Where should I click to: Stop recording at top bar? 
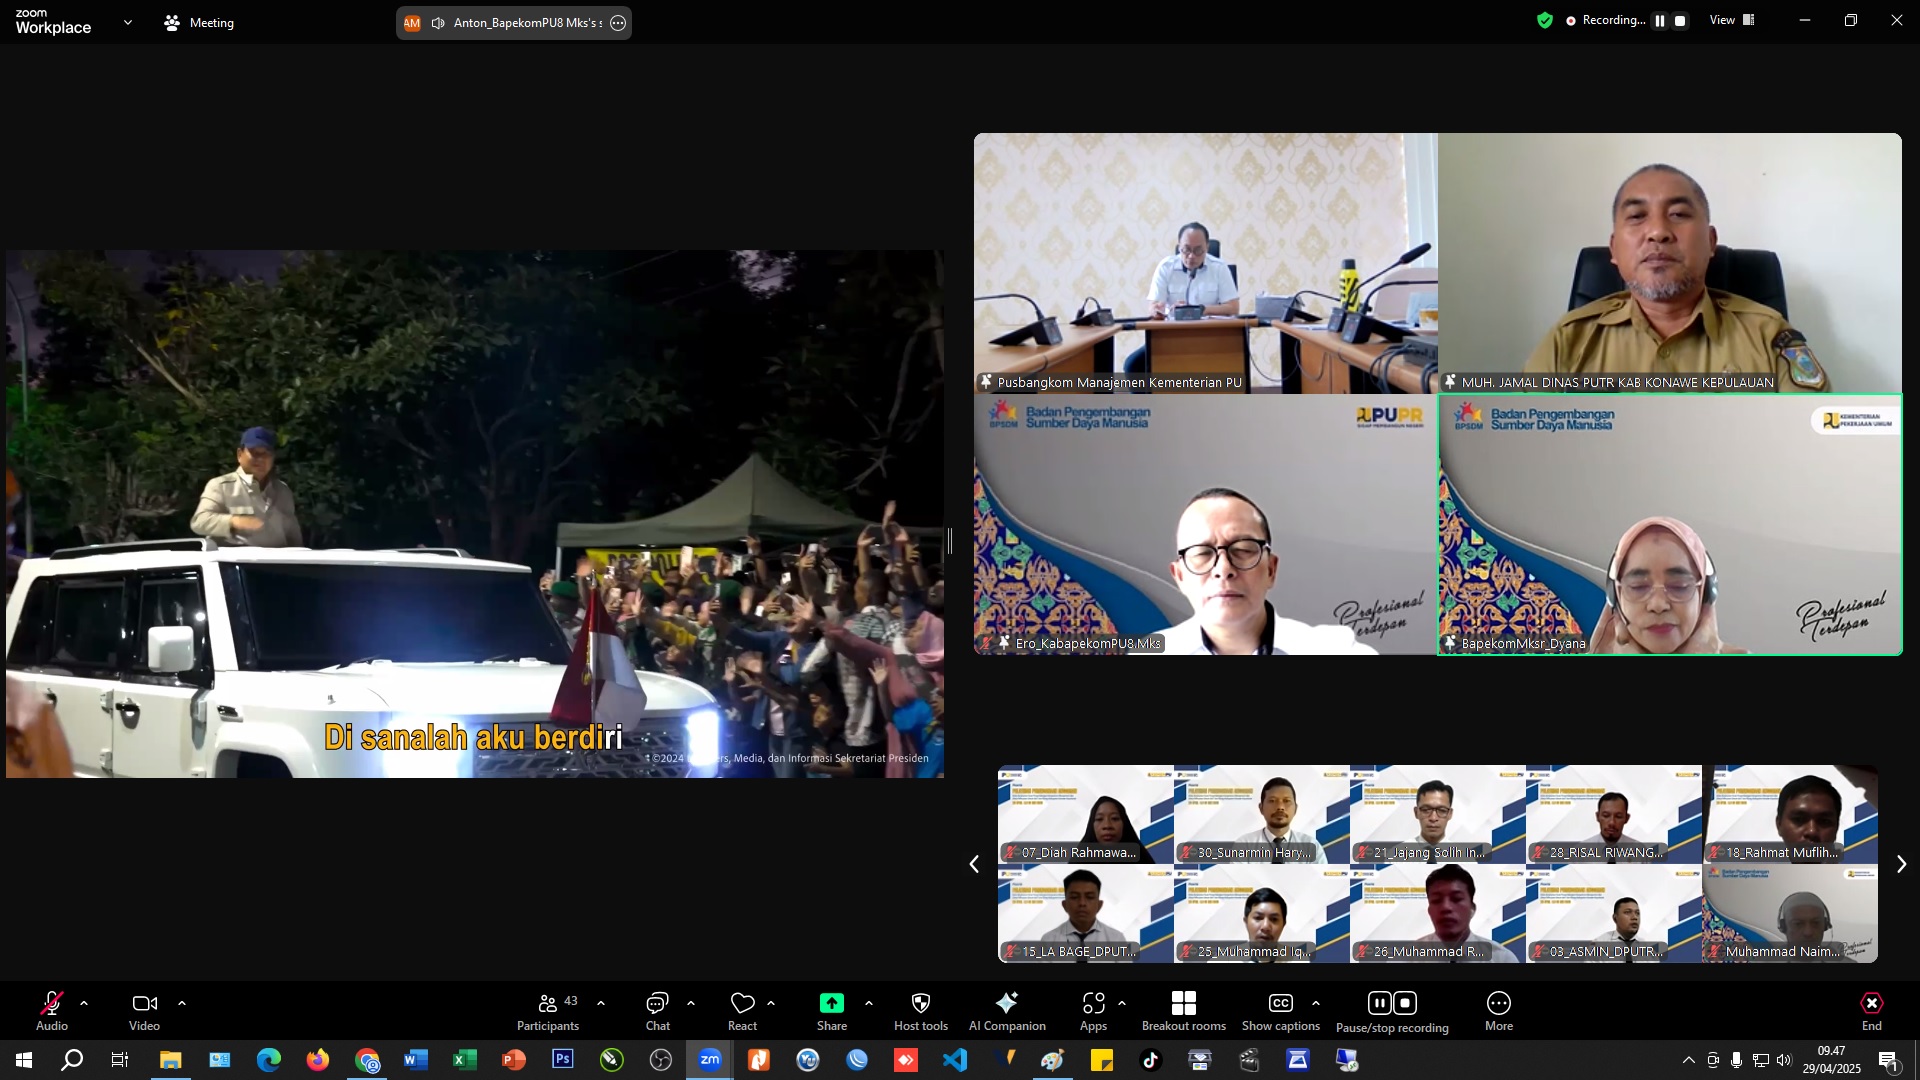[1680, 21]
